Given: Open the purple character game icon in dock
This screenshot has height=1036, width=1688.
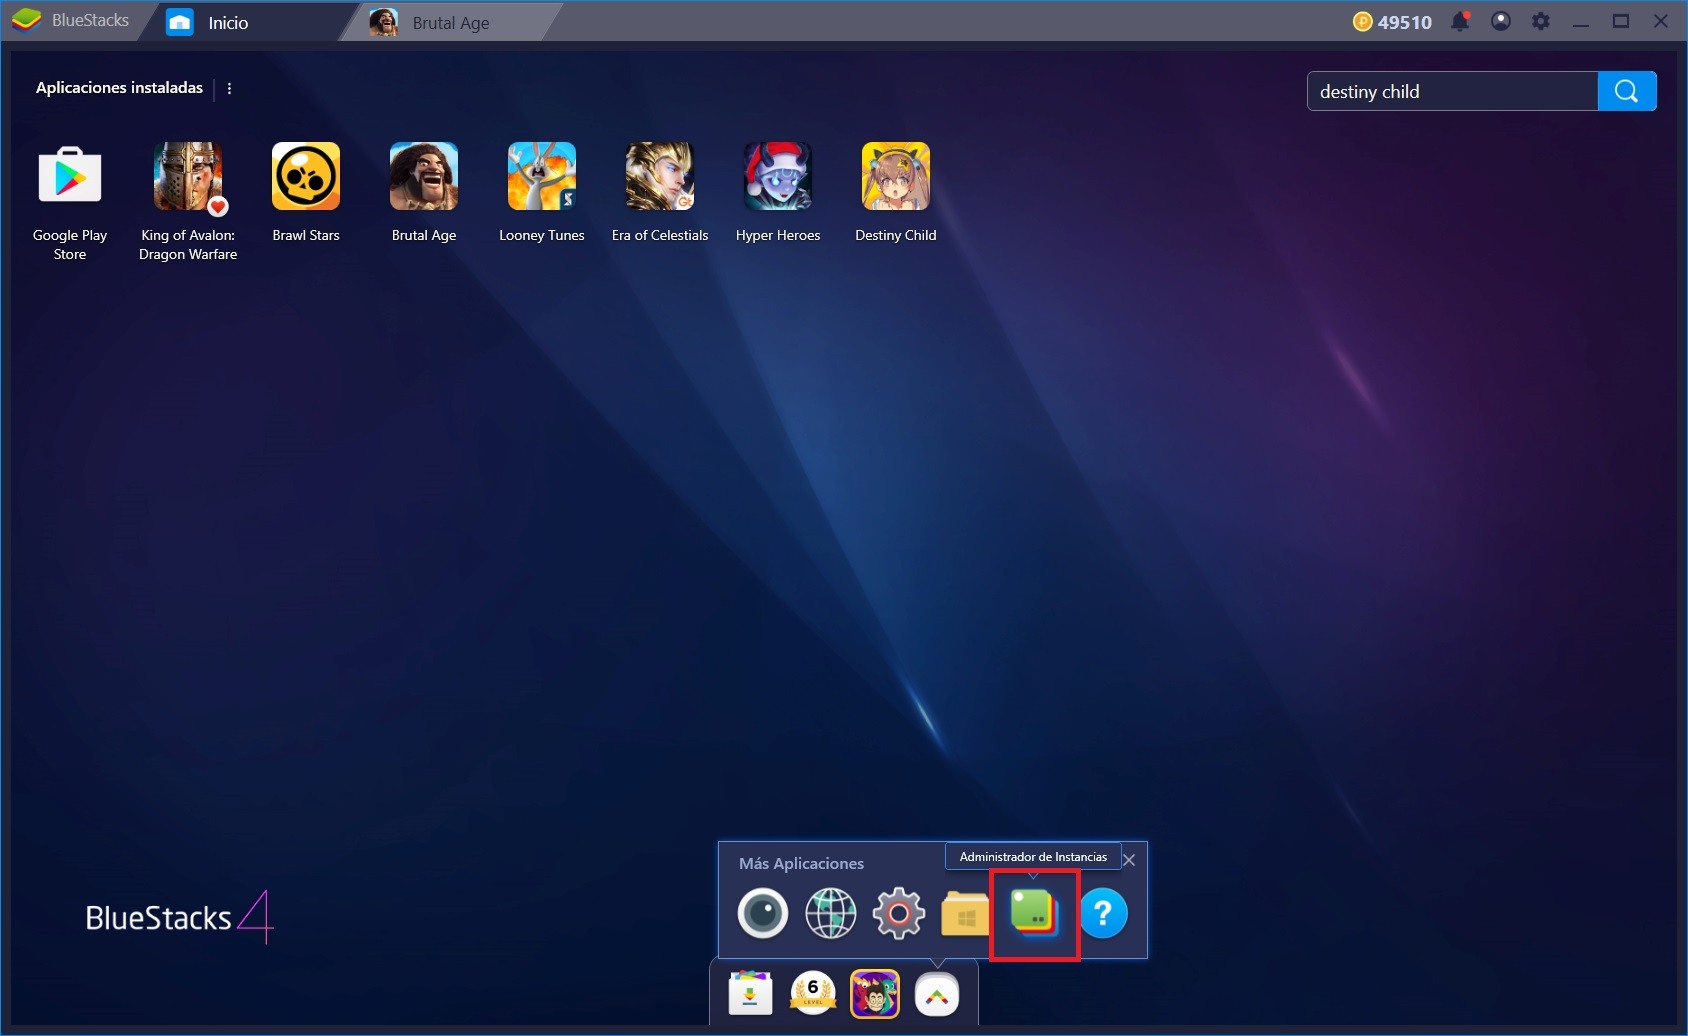Looking at the screenshot, I should pos(875,994).
